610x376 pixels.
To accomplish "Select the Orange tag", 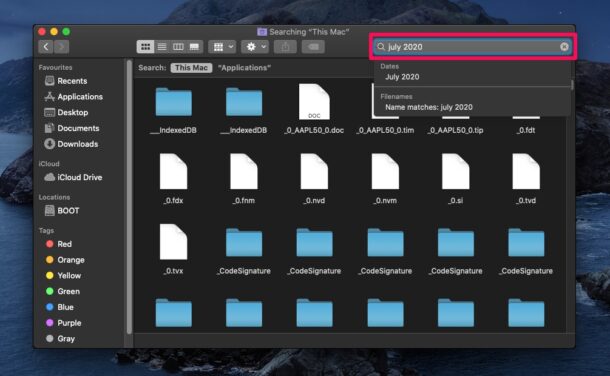I will coord(65,260).
